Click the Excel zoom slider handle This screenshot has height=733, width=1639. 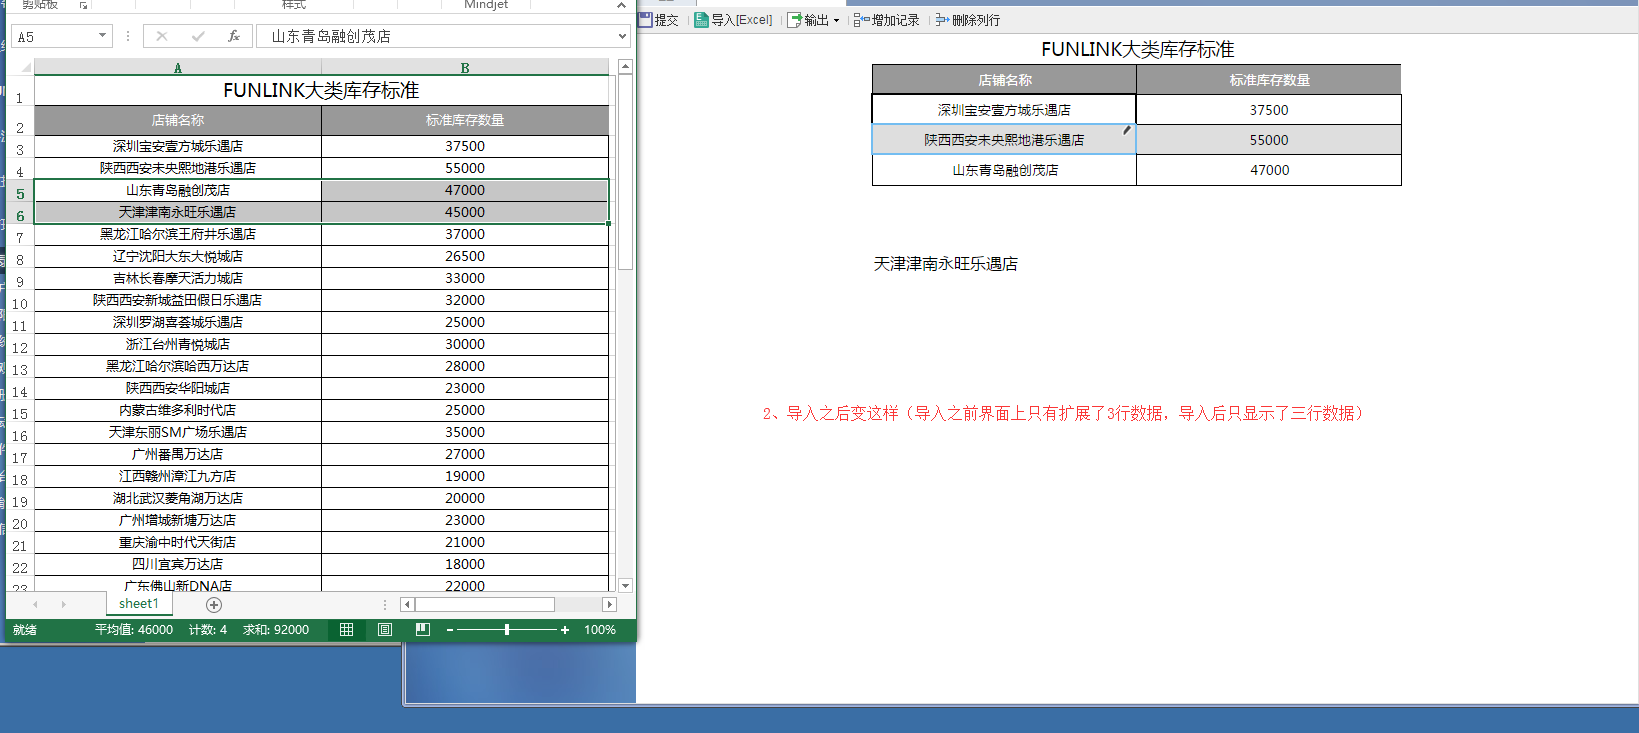pos(507,630)
